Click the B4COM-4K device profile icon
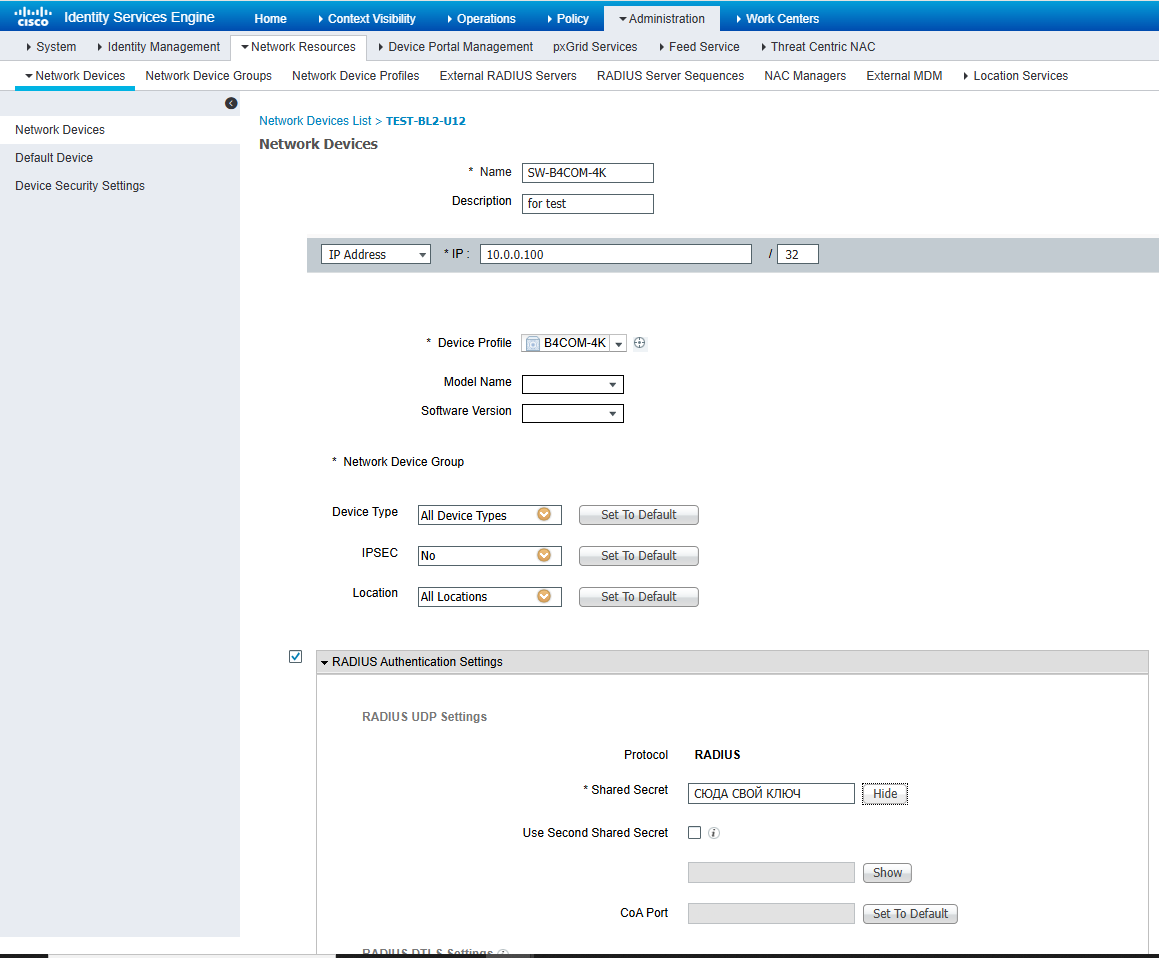The width and height of the screenshot is (1159, 958). tap(533, 343)
